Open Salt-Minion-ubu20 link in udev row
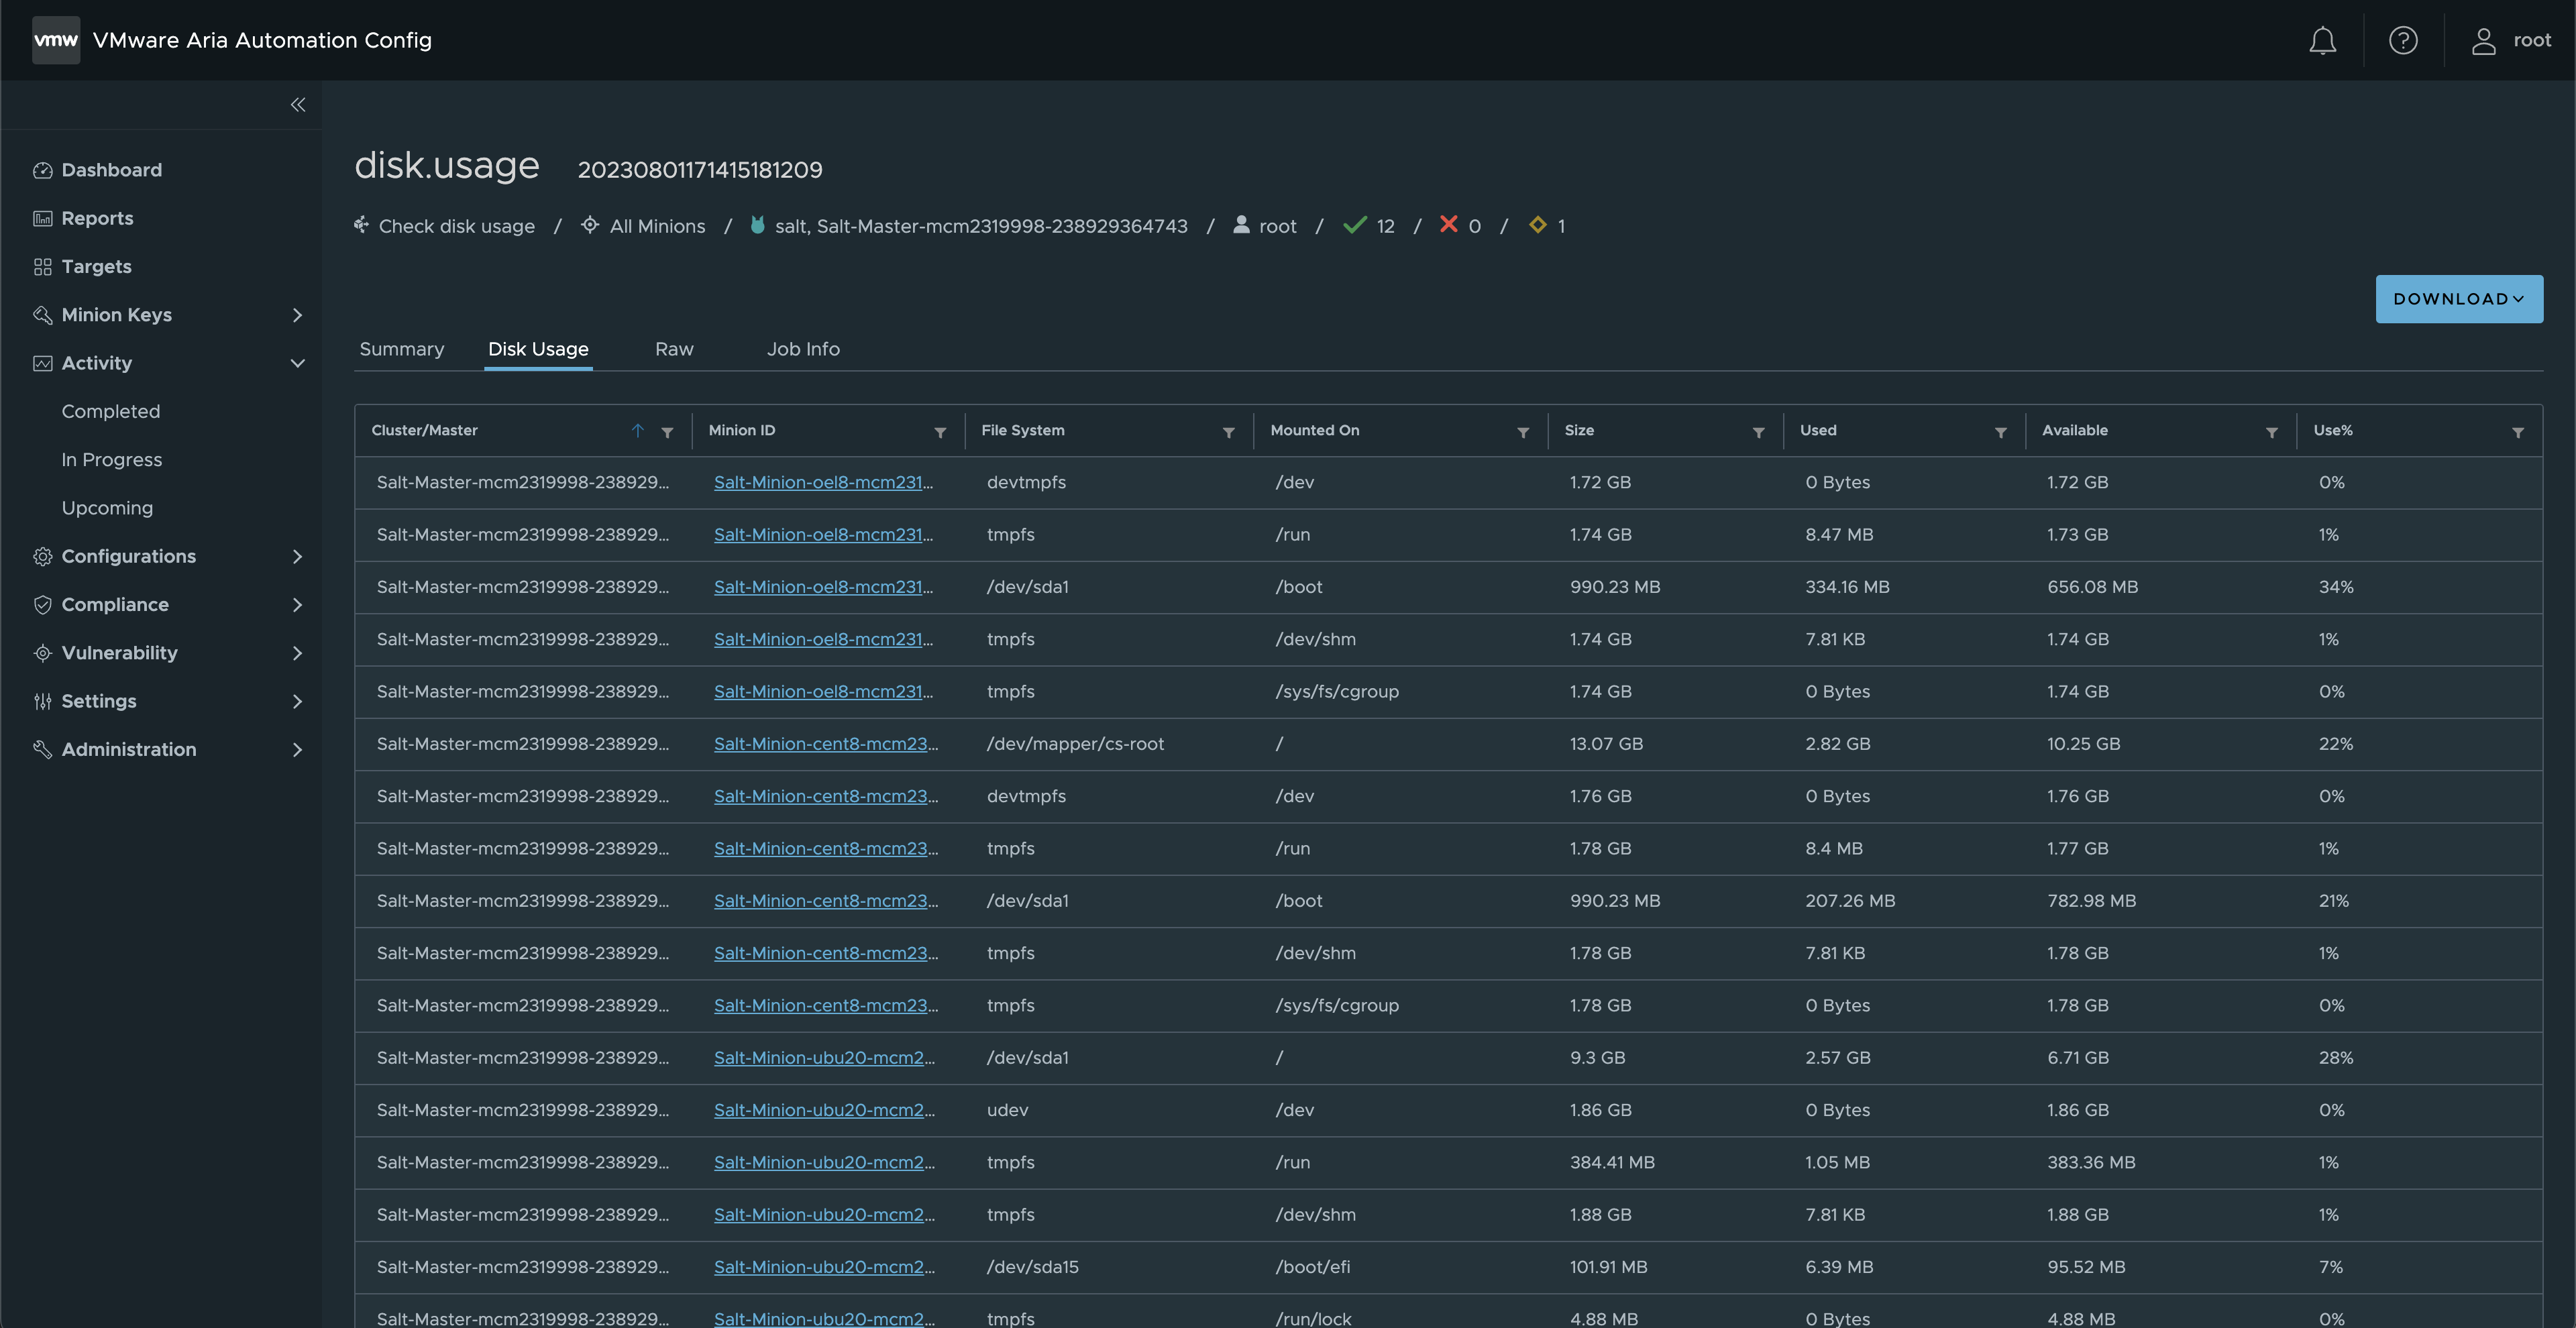This screenshot has width=2576, height=1328. coord(824,1110)
